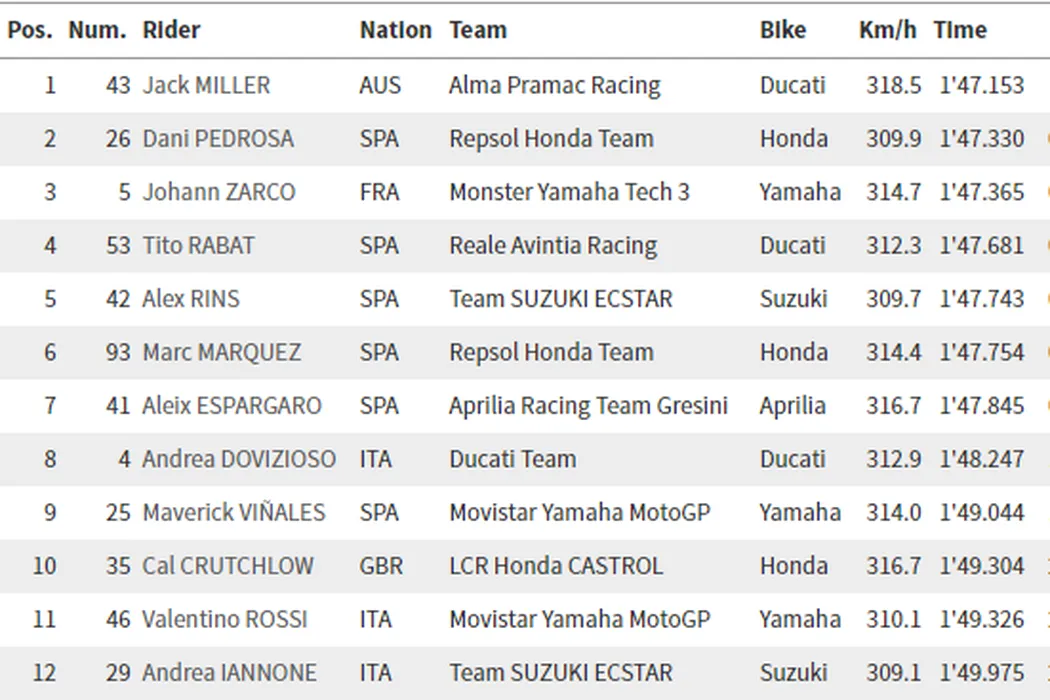Screen dimensions: 1050x700
Task: Click the Nation column header
Action: pos(395,30)
